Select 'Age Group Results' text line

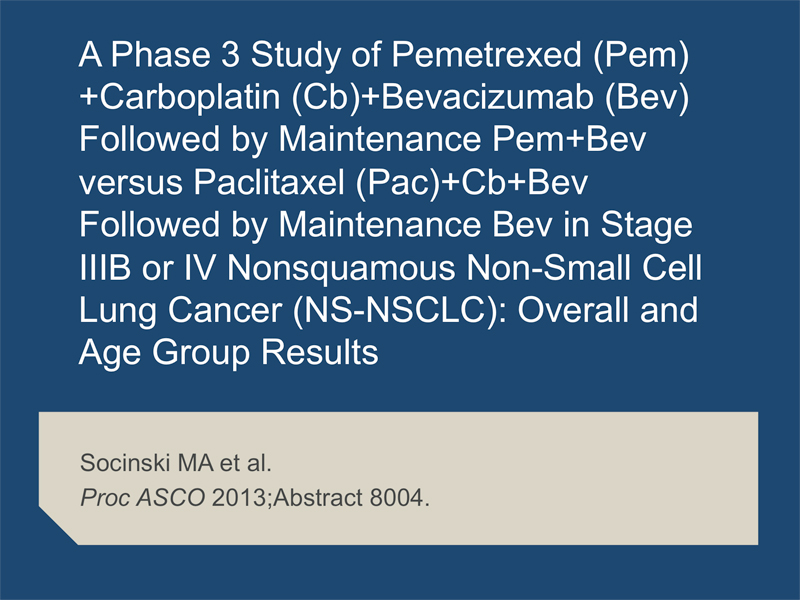pyautogui.click(x=229, y=353)
